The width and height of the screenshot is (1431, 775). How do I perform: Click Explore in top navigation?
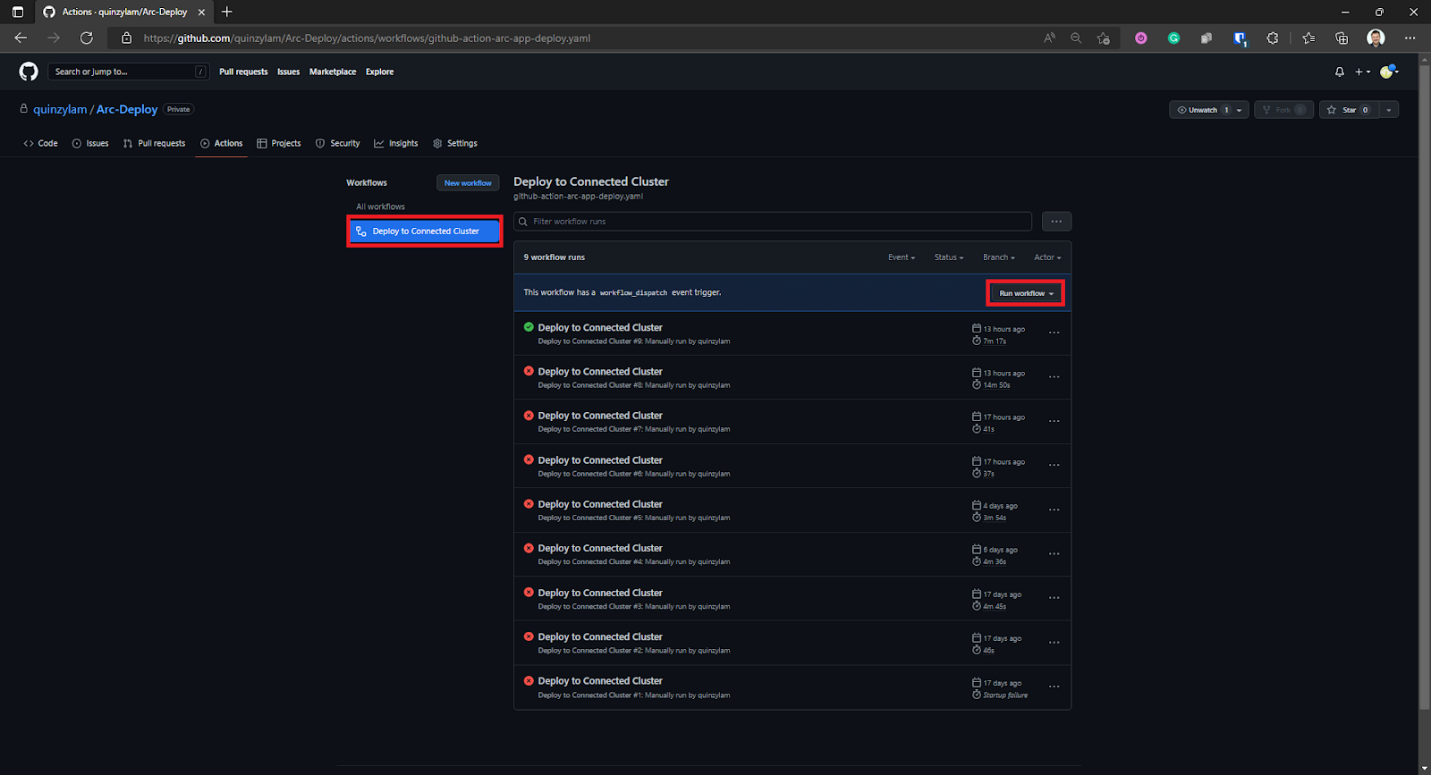click(380, 72)
